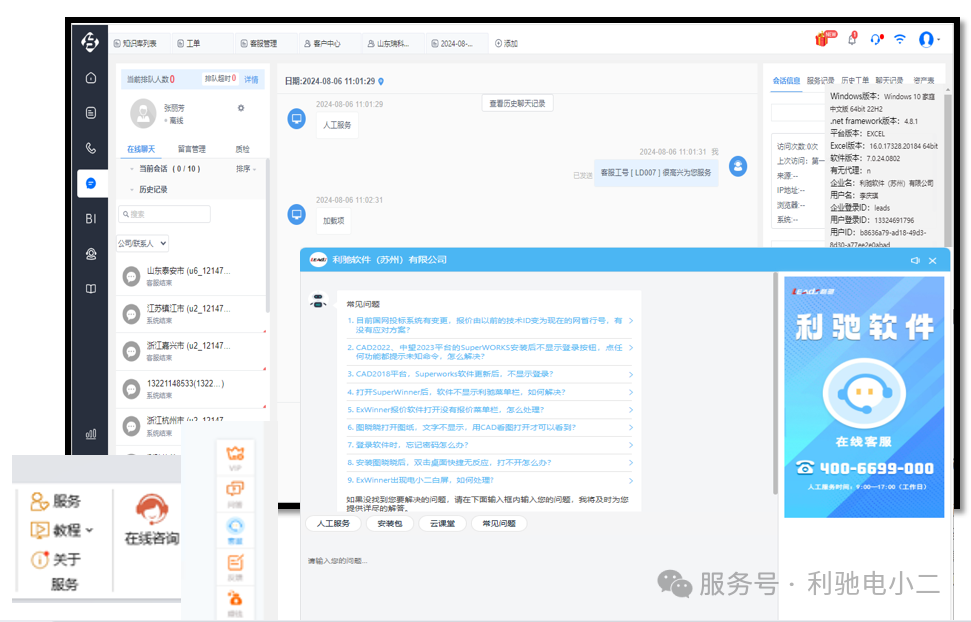Screen dimensions: 971x622
Task: Click the blue headset status icon
Action: click(876, 39)
